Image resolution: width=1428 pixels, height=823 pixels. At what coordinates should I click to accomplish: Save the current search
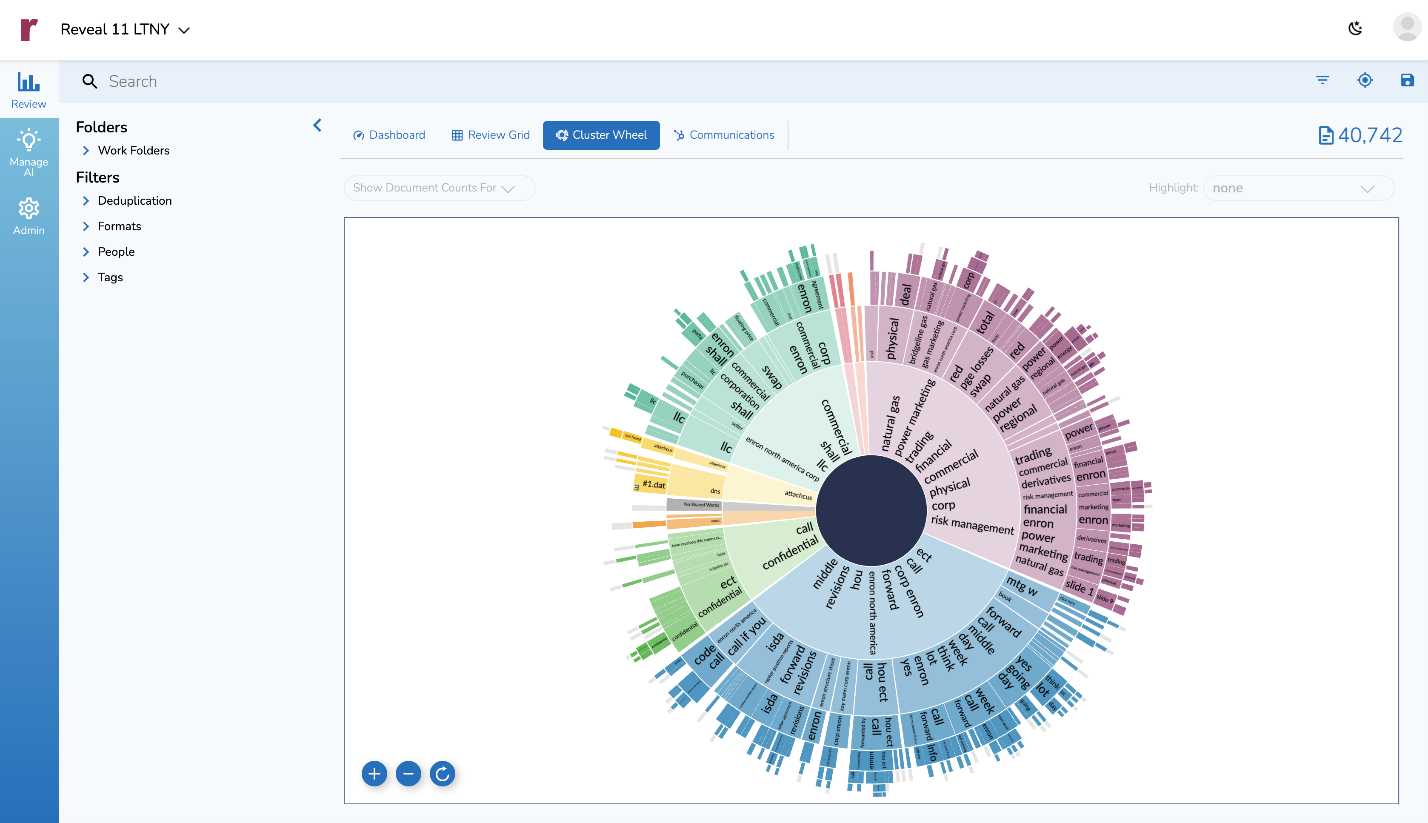[x=1407, y=80]
